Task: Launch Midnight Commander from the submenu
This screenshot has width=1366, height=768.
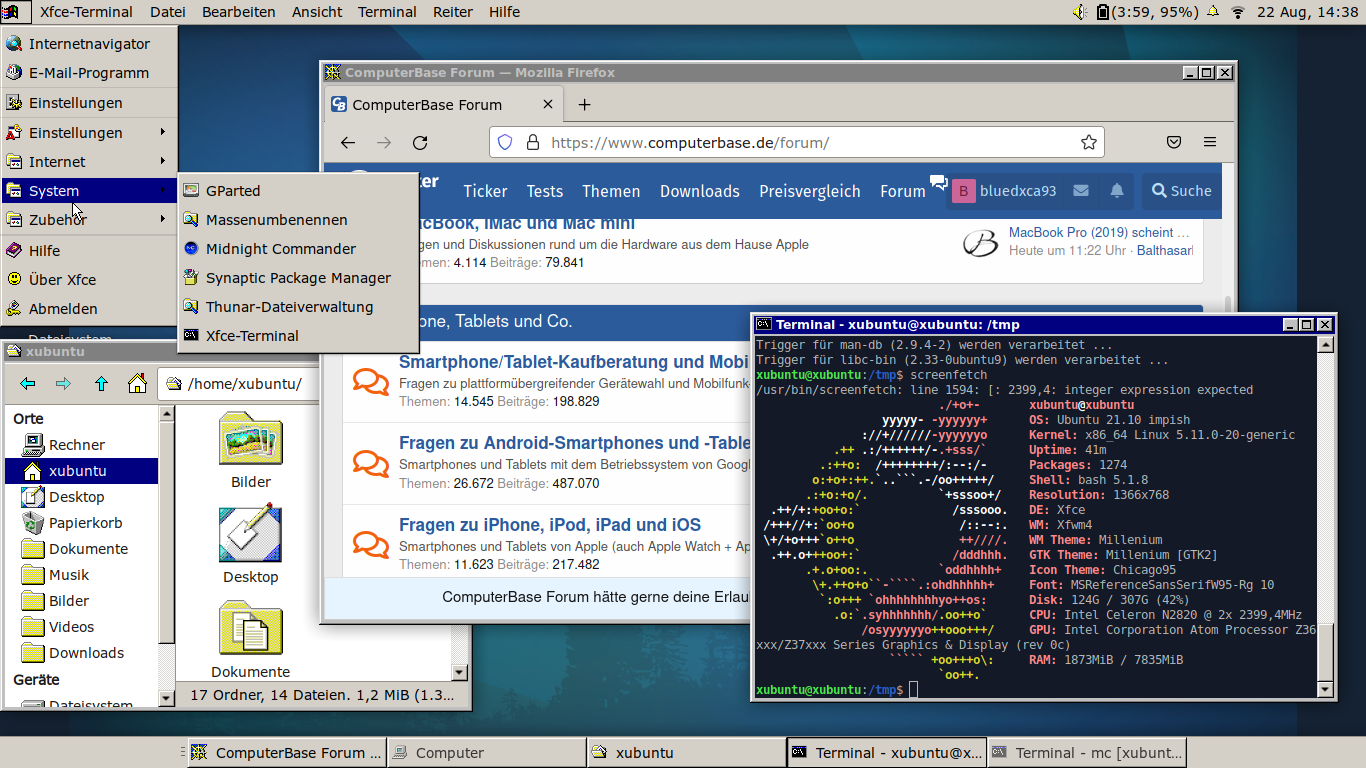Action: (x=298, y=249)
